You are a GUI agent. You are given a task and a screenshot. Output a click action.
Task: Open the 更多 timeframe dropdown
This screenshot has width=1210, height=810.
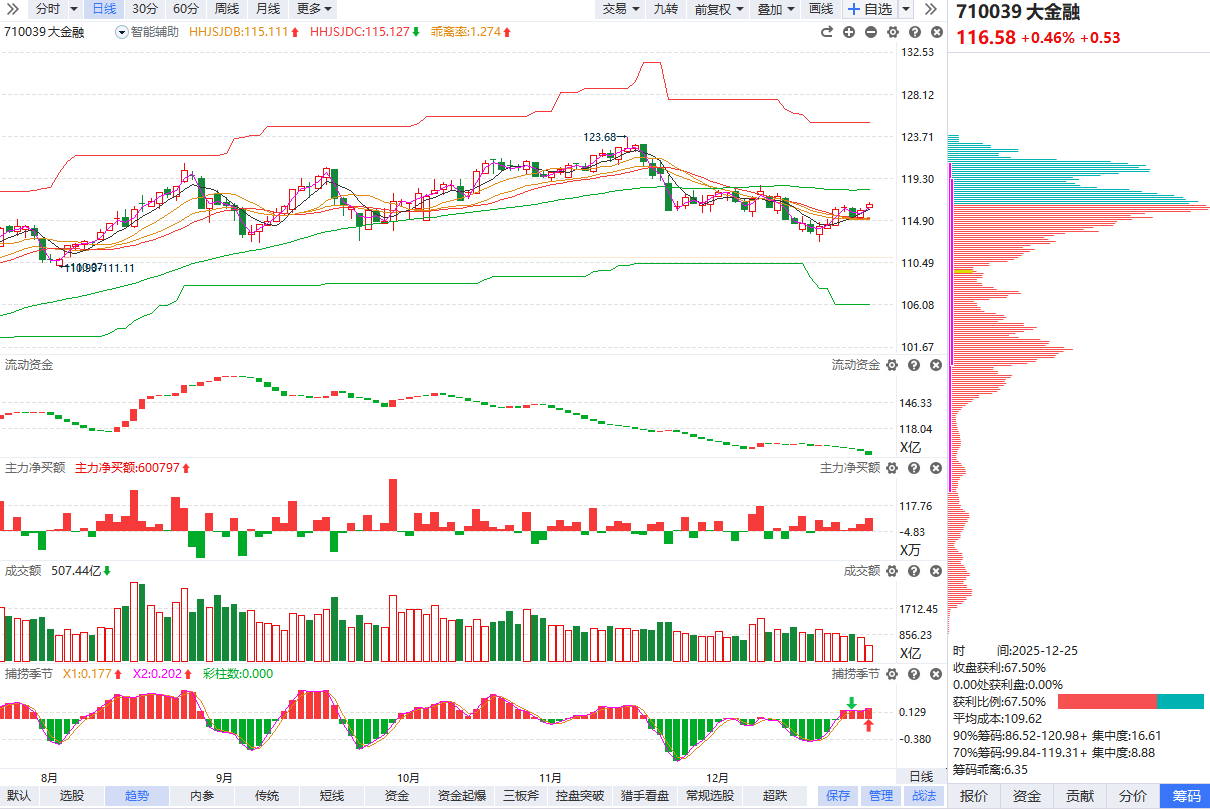(x=314, y=9)
